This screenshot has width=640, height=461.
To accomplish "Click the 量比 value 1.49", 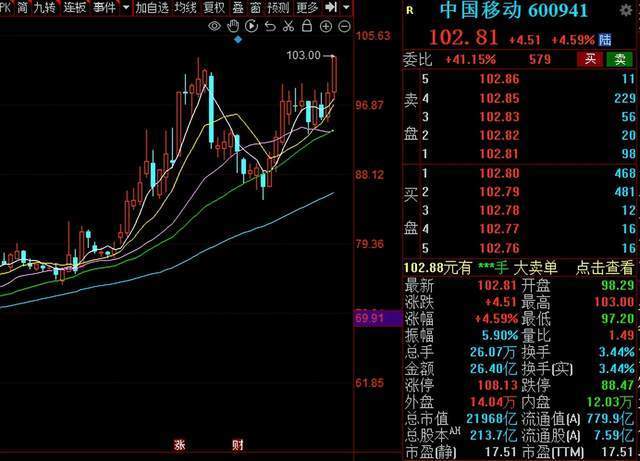I will pyautogui.click(x=622, y=335).
